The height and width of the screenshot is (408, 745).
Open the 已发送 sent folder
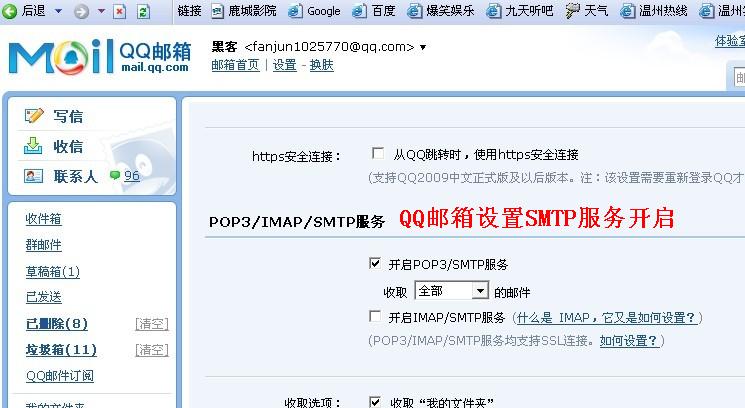tap(44, 297)
